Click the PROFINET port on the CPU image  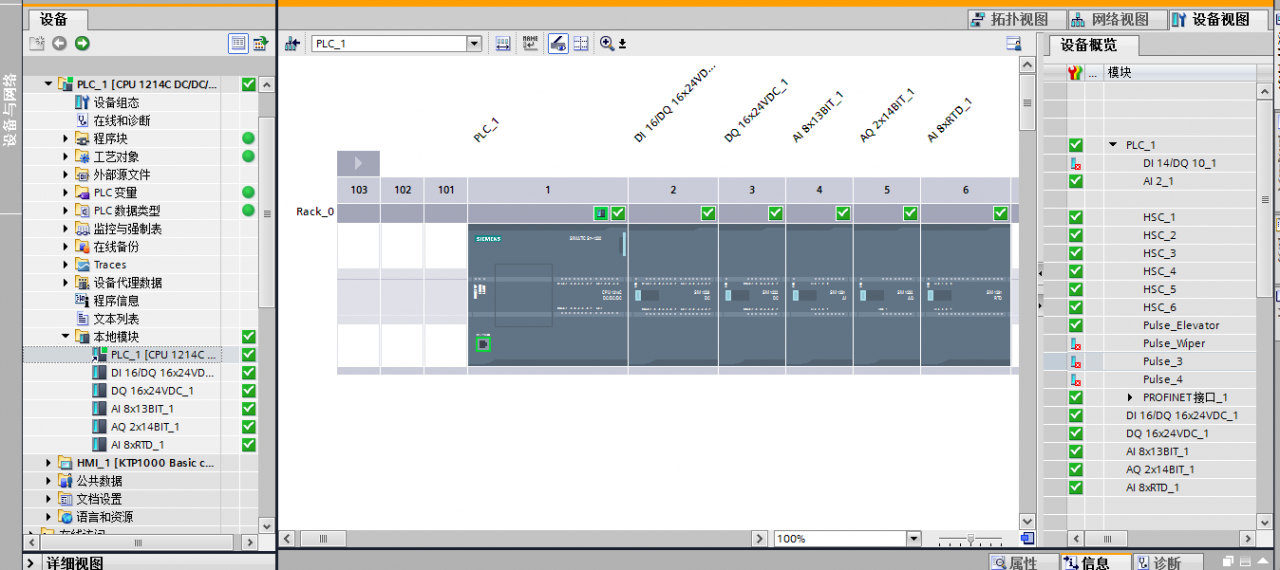(x=483, y=344)
